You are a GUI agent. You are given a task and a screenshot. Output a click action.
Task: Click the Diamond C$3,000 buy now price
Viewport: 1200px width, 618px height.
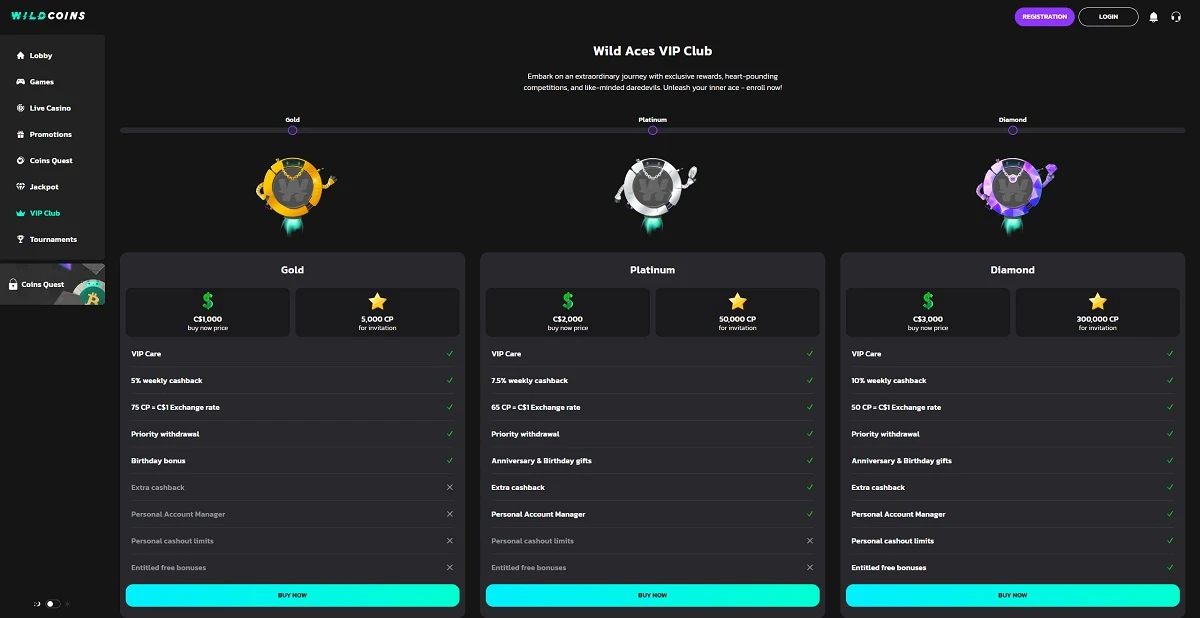928,312
